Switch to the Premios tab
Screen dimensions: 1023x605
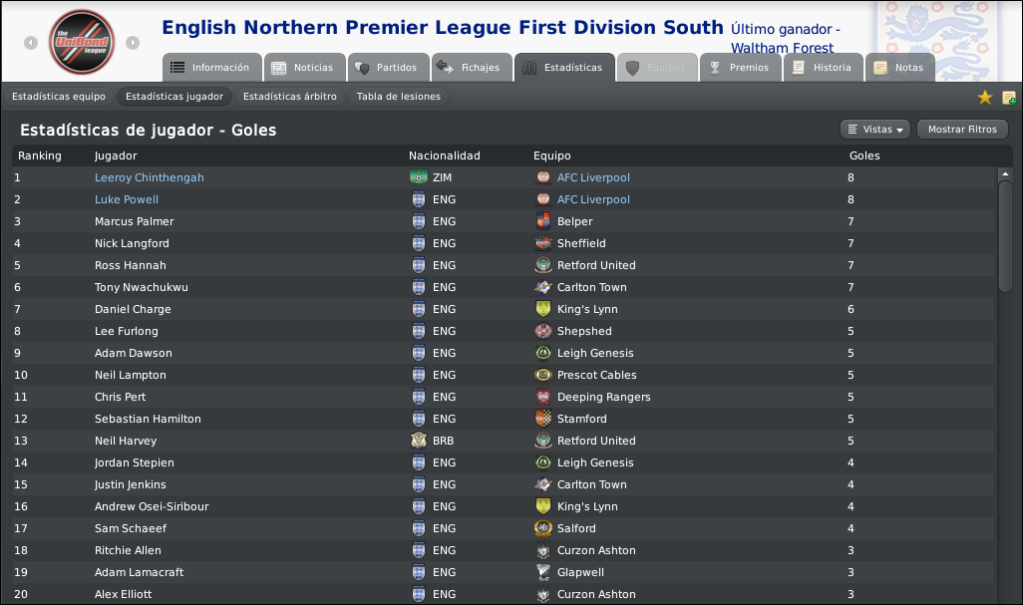741,67
